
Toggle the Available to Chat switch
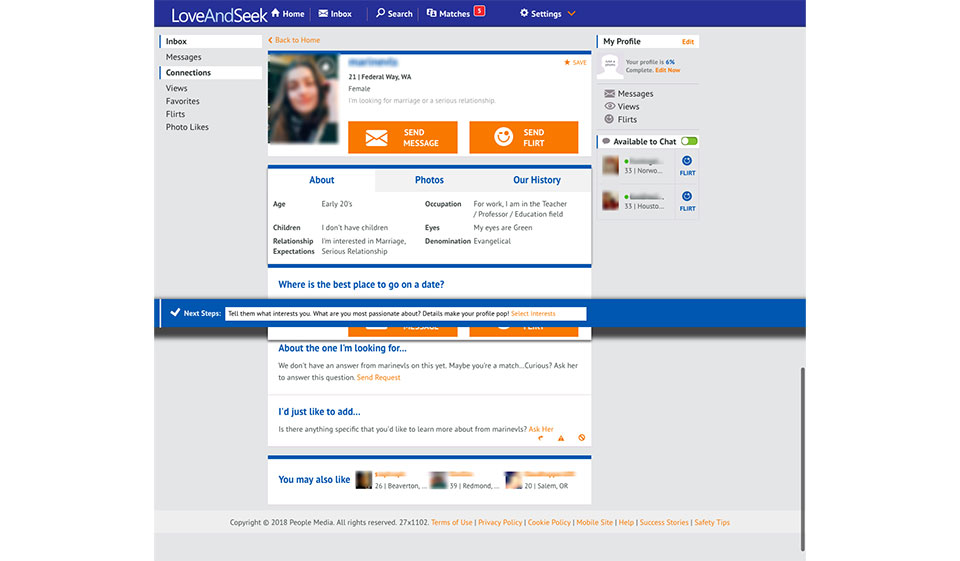[x=689, y=141]
